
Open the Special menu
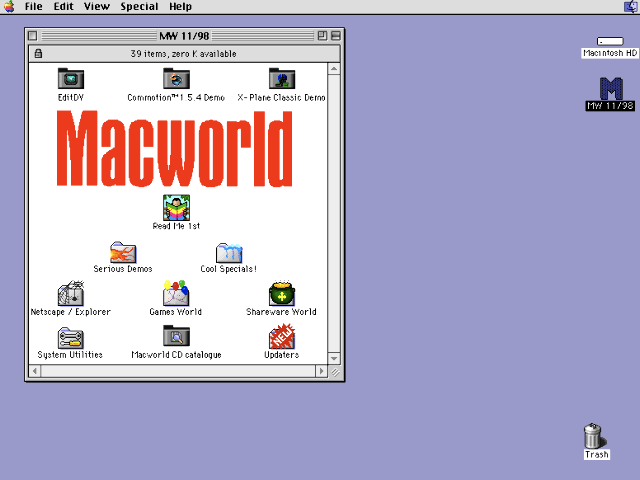coord(139,7)
